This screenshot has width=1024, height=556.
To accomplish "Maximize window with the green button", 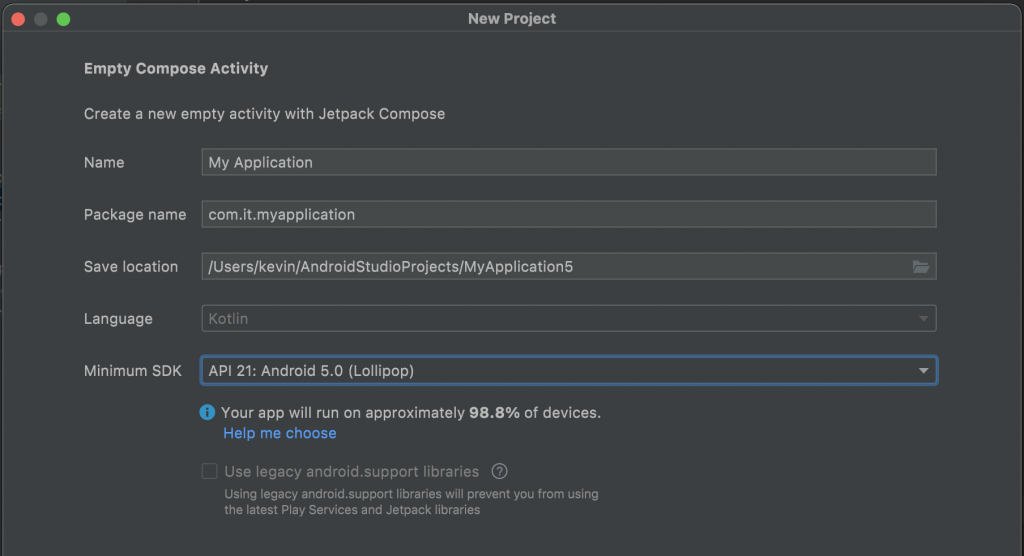I will 64,19.
